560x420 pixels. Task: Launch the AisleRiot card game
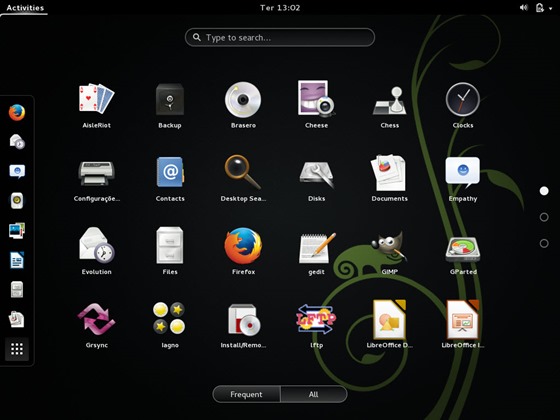[x=96, y=100]
